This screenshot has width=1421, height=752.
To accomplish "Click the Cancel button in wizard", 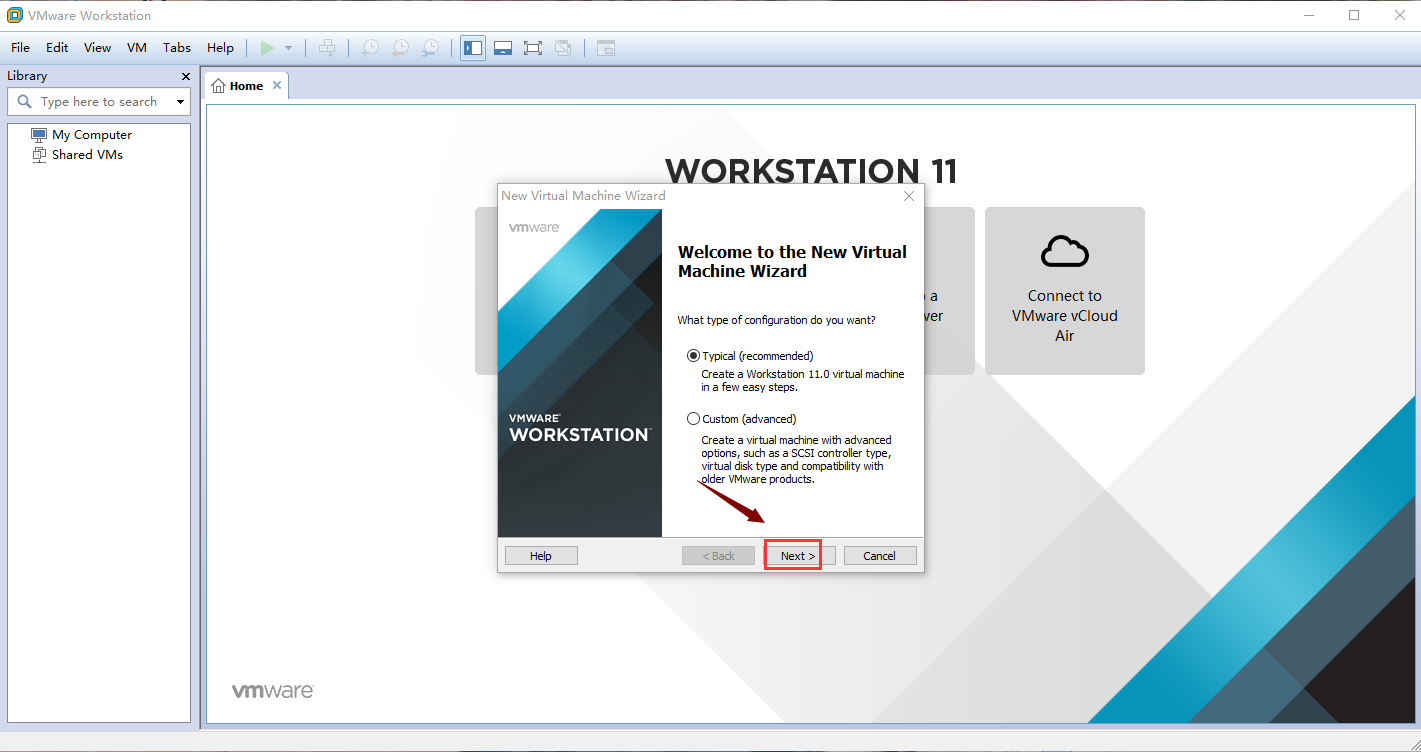I will coord(880,556).
